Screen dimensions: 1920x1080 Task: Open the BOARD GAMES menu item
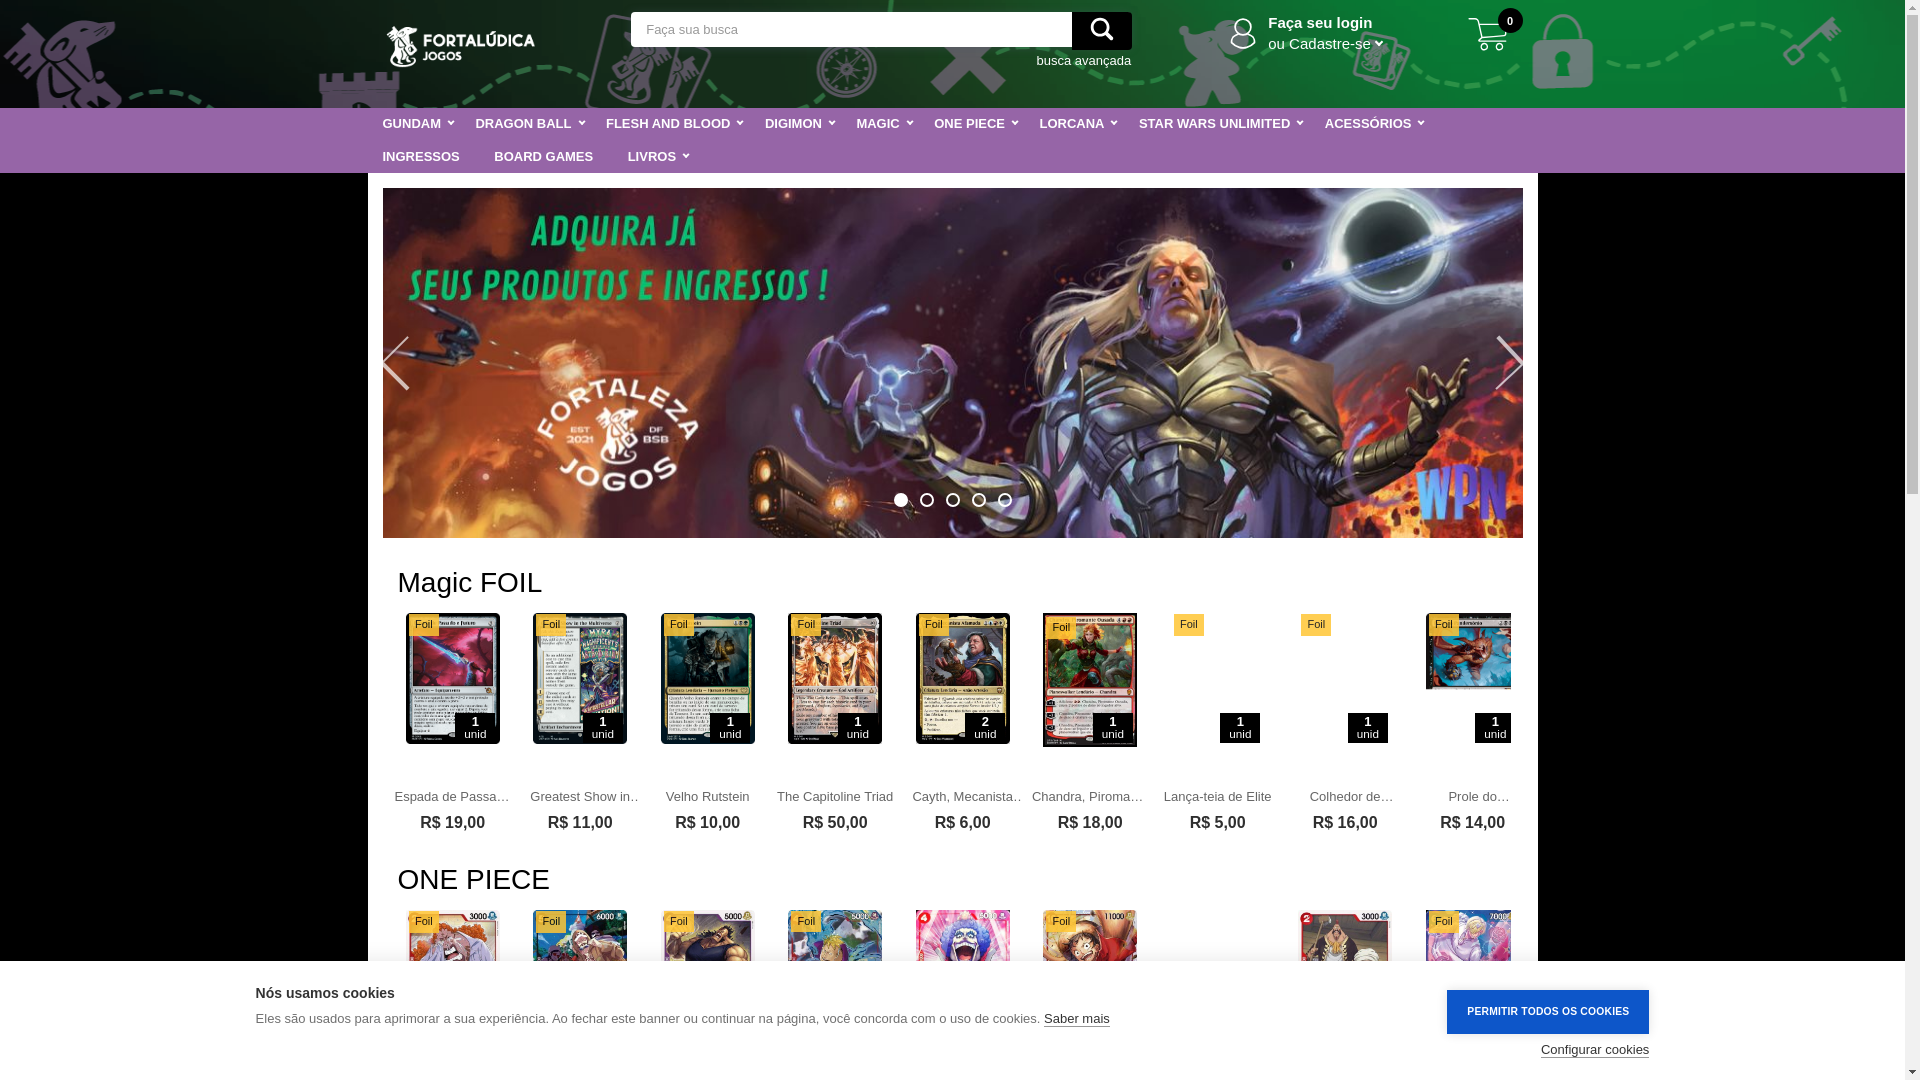click(543, 157)
